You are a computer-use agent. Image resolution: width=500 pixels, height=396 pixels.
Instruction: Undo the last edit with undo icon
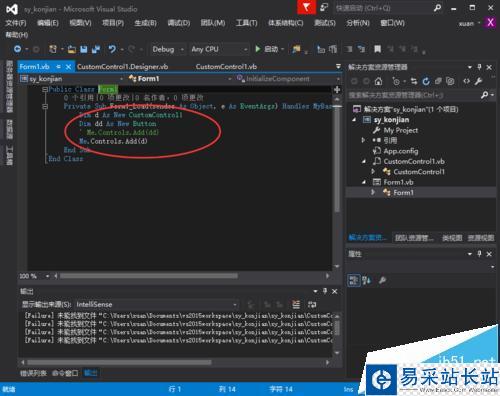coord(112,49)
